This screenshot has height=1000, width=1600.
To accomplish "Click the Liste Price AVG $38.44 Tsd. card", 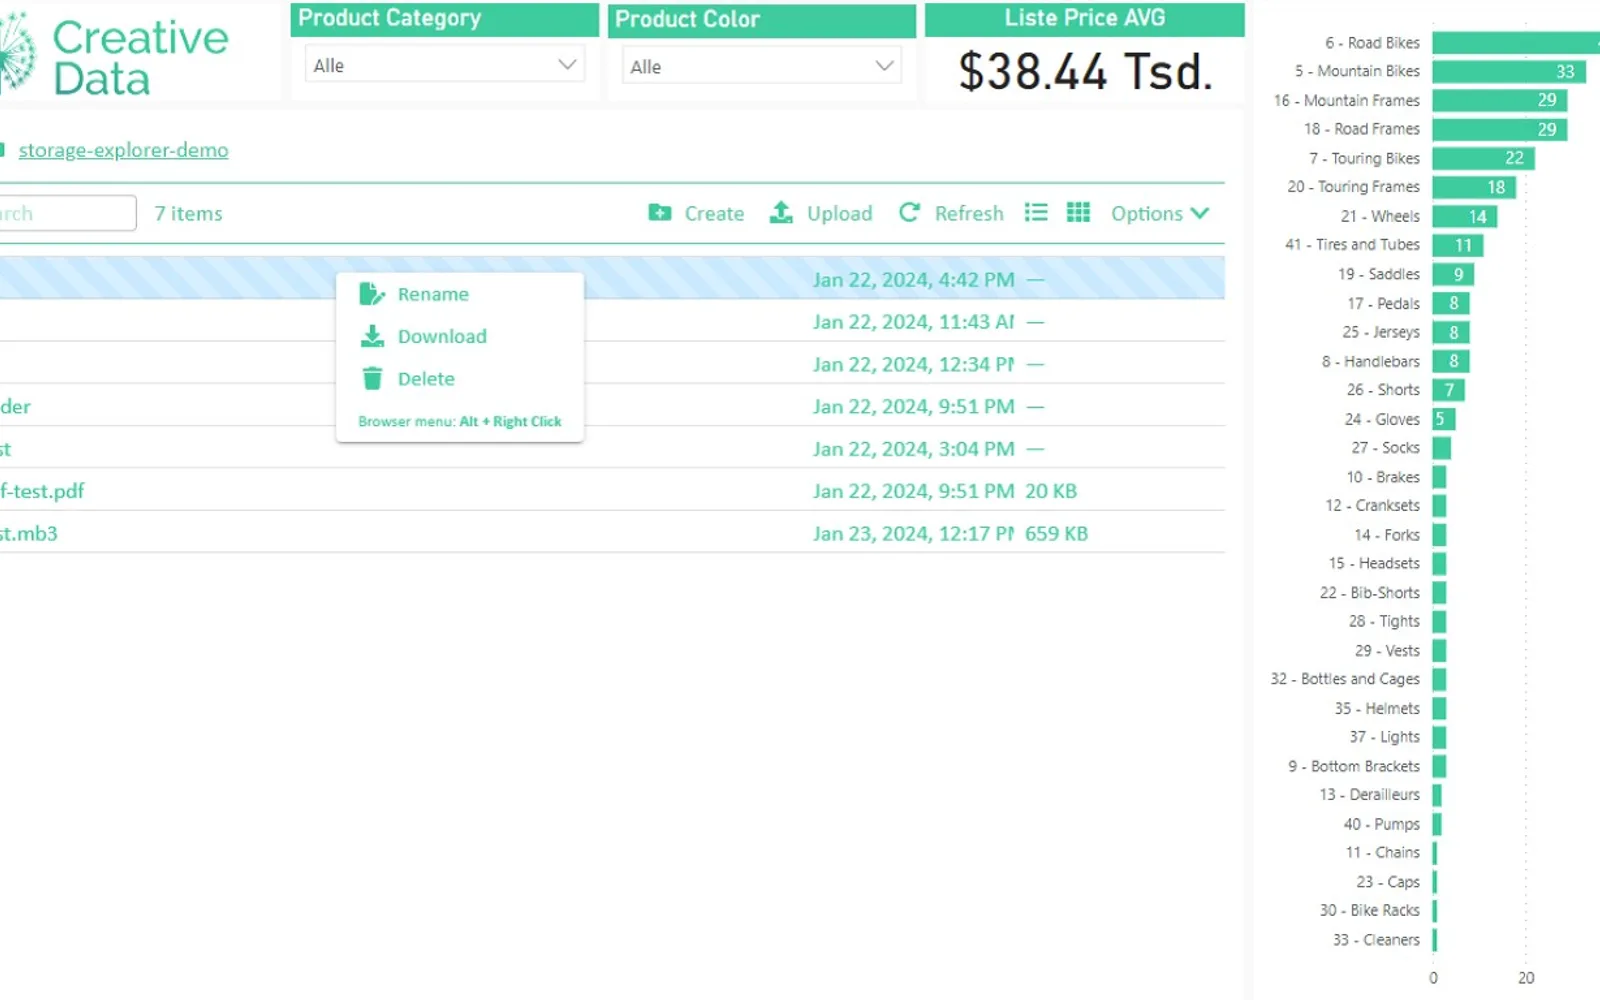I will point(1085,53).
